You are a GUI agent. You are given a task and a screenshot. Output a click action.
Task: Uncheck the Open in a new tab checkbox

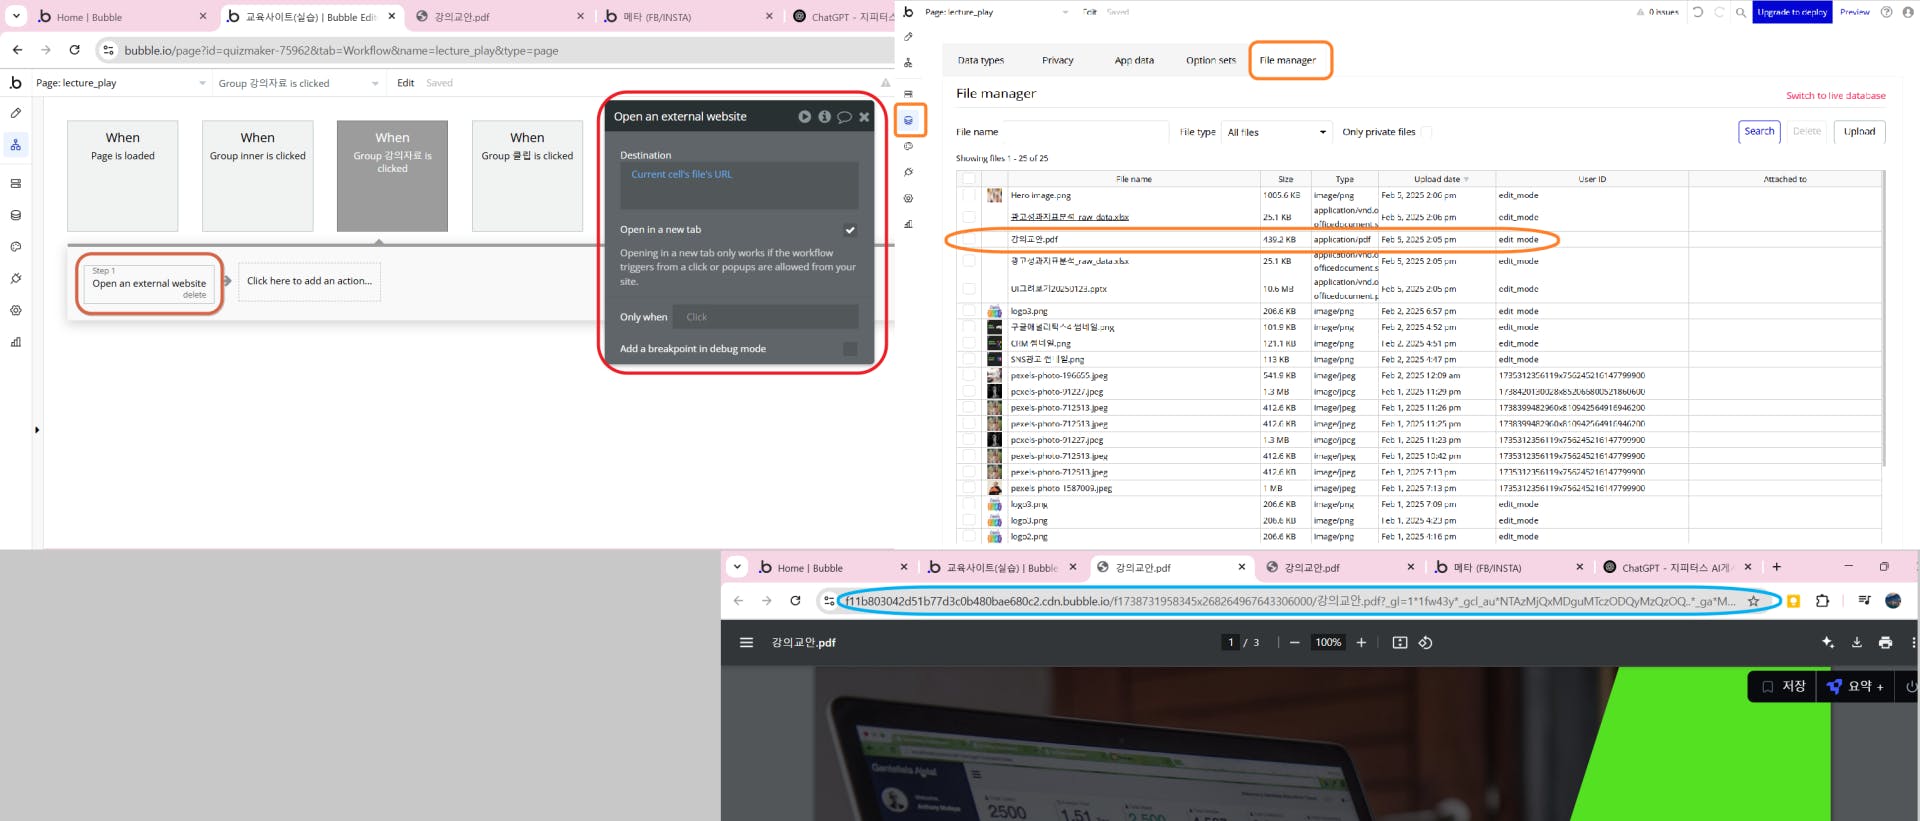pos(850,230)
